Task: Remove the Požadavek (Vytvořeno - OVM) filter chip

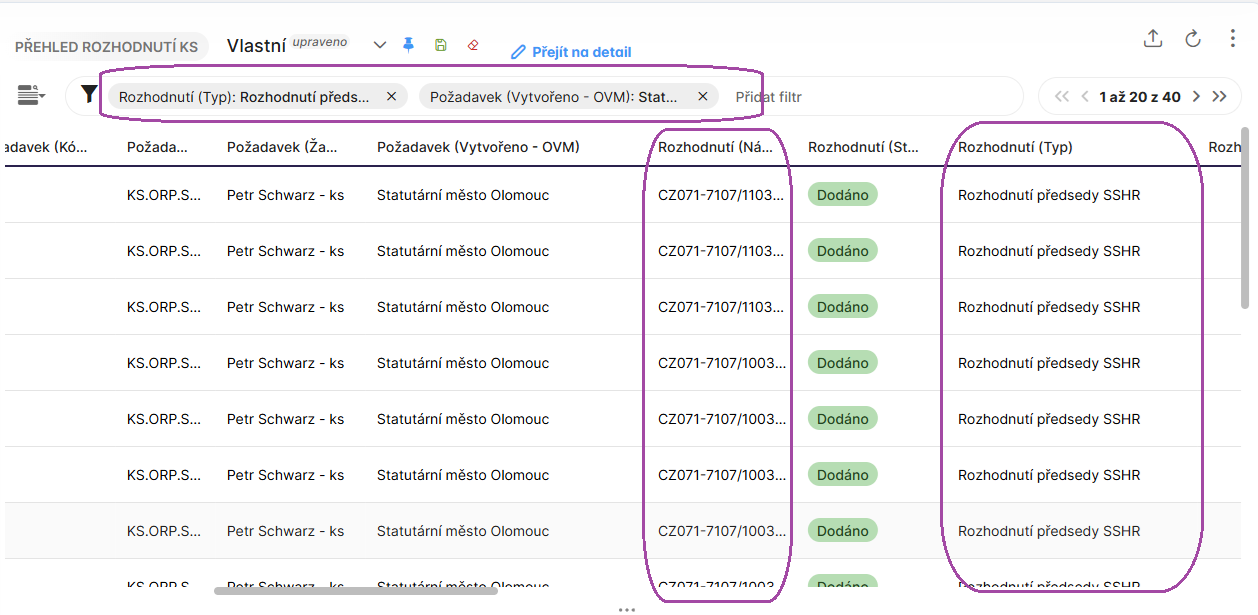Action: click(702, 97)
